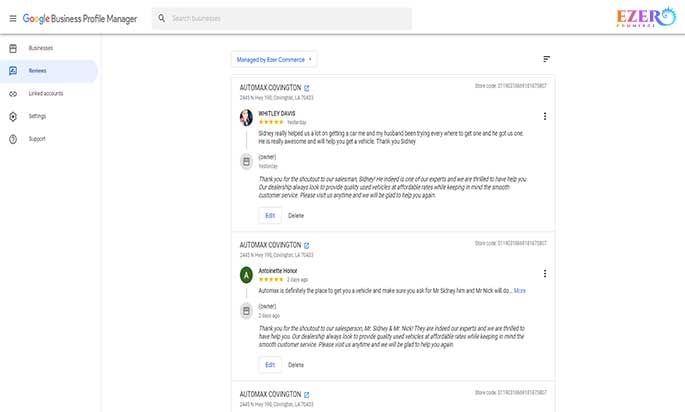The width and height of the screenshot is (685, 412).
Task: Click the third AUTOMAX COVINGTON business title
Action: click(x=270, y=394)
